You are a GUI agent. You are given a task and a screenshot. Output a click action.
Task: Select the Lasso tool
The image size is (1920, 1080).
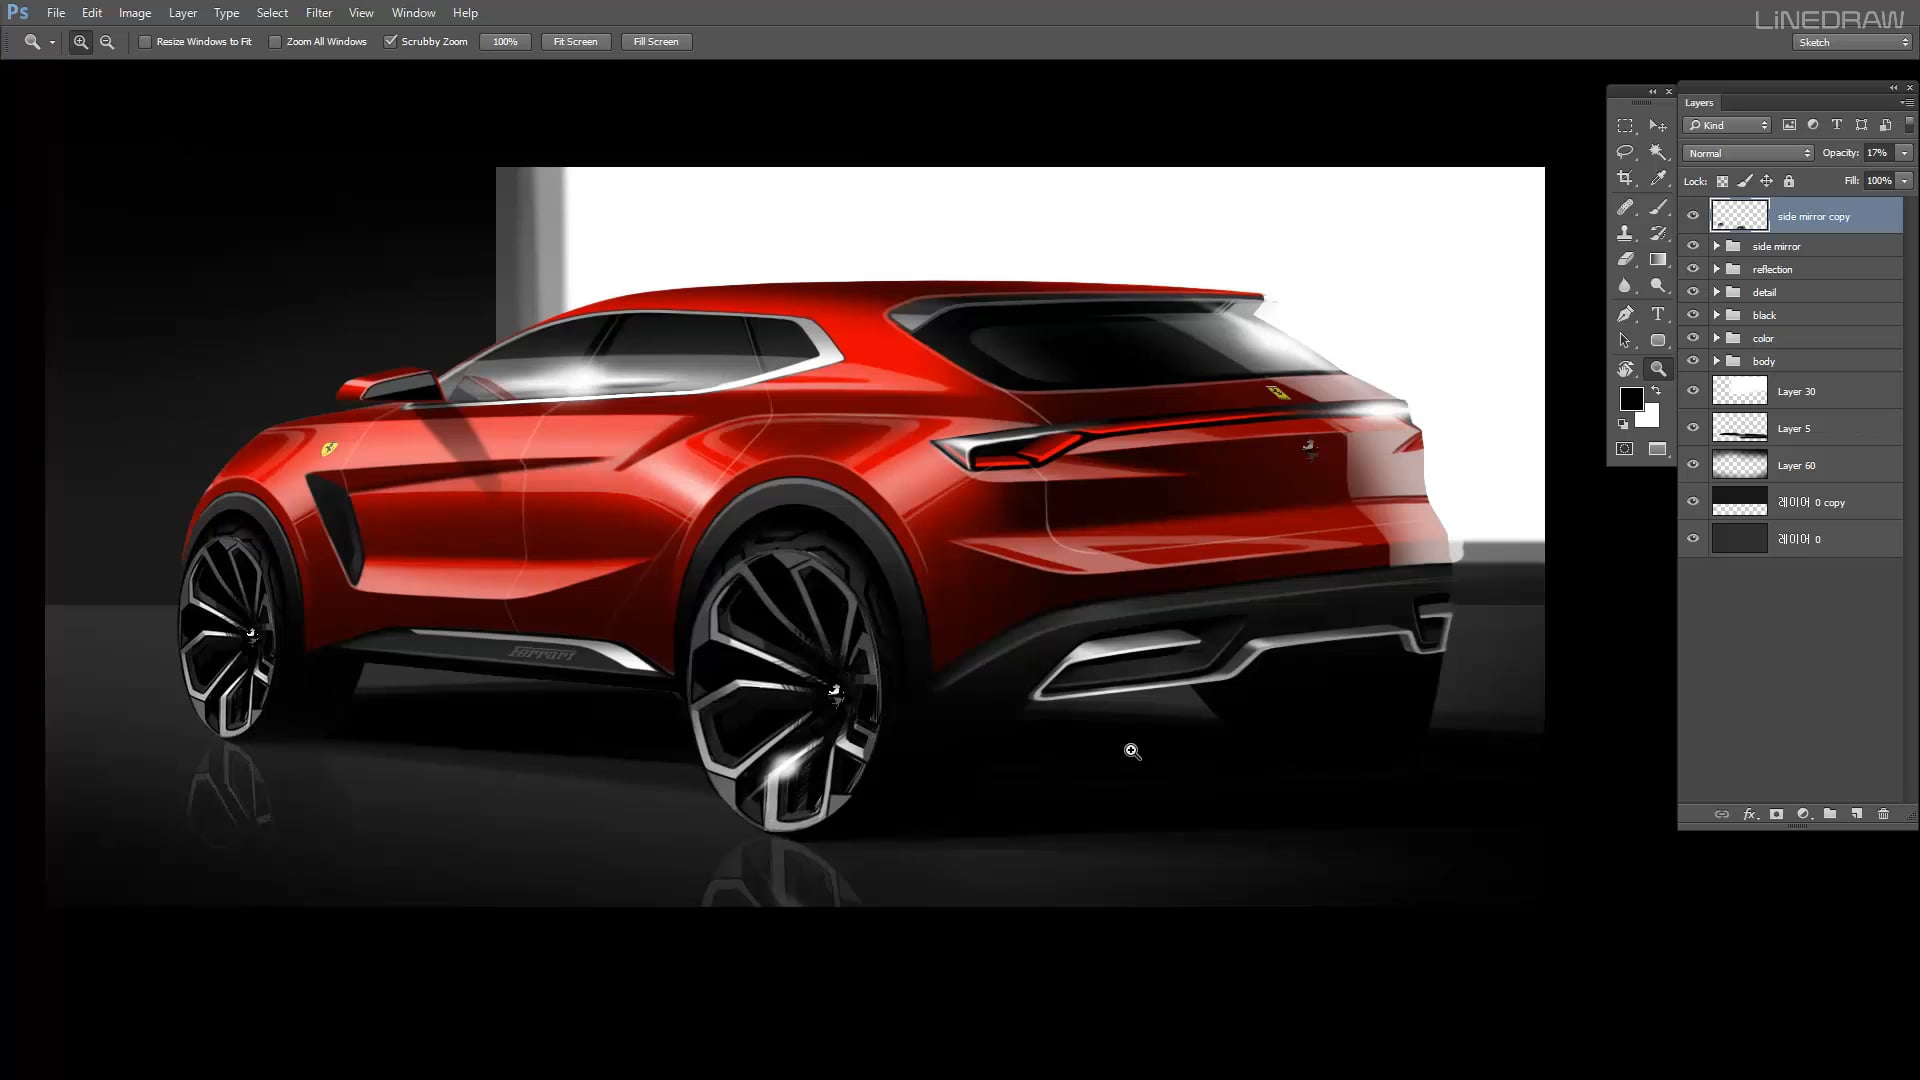pos(1625,152)
